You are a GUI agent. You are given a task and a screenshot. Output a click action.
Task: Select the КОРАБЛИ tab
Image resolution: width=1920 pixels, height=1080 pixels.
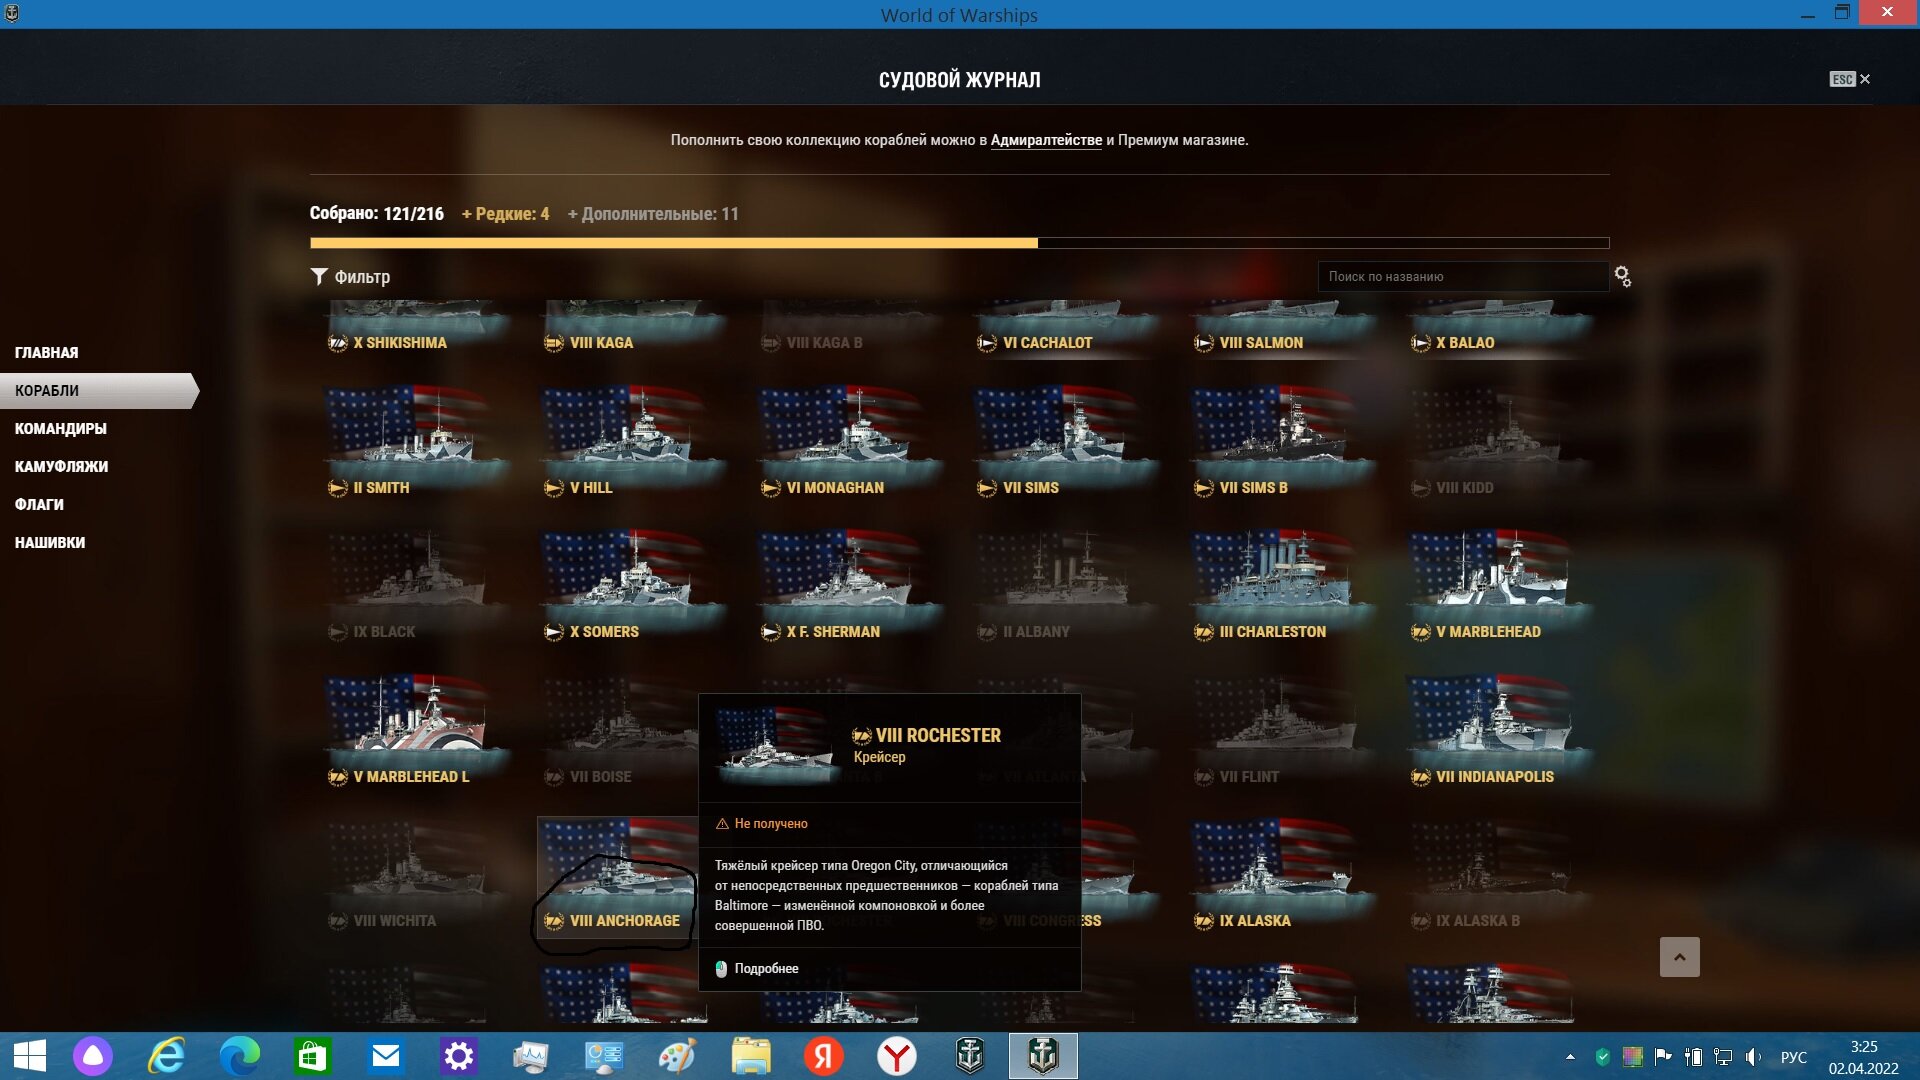(98, 391)
